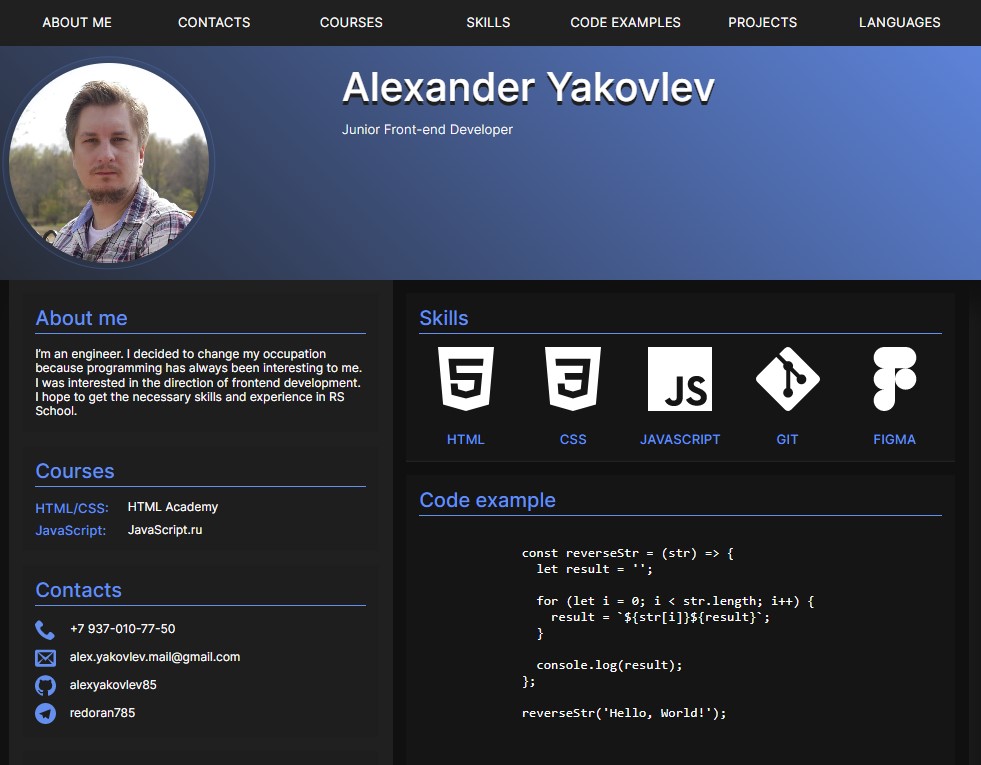This screenshot has height=765, width=981.
Task: Open the PROJECTS navigation item
Action: coord(762,22)
